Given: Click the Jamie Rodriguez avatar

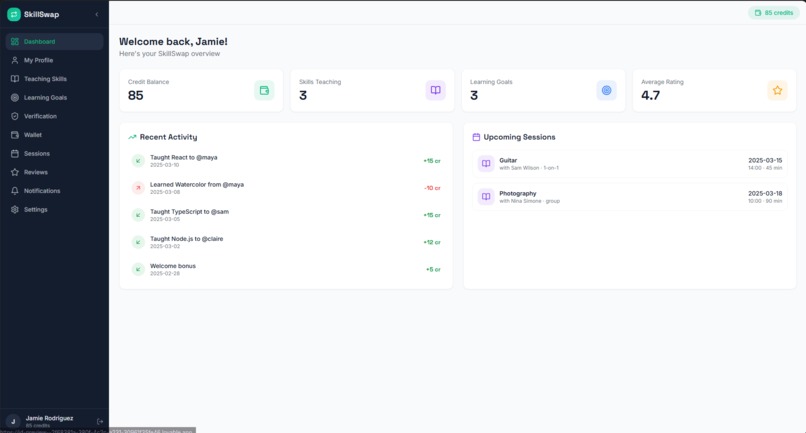Looking at the screenshot, I should (x=13, y=421).
